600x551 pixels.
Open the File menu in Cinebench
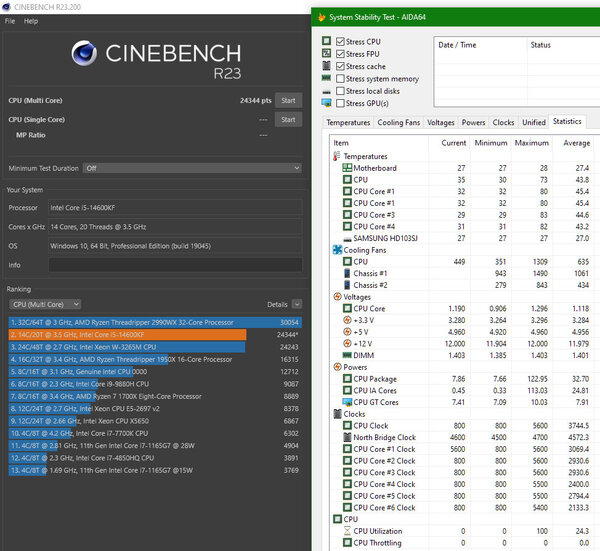[10, 20]
